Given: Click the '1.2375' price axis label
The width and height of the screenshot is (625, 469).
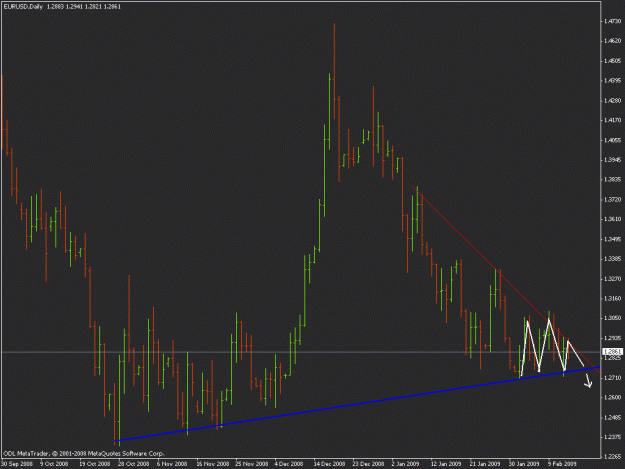Looking at the screenshot, I should point(612,437).
